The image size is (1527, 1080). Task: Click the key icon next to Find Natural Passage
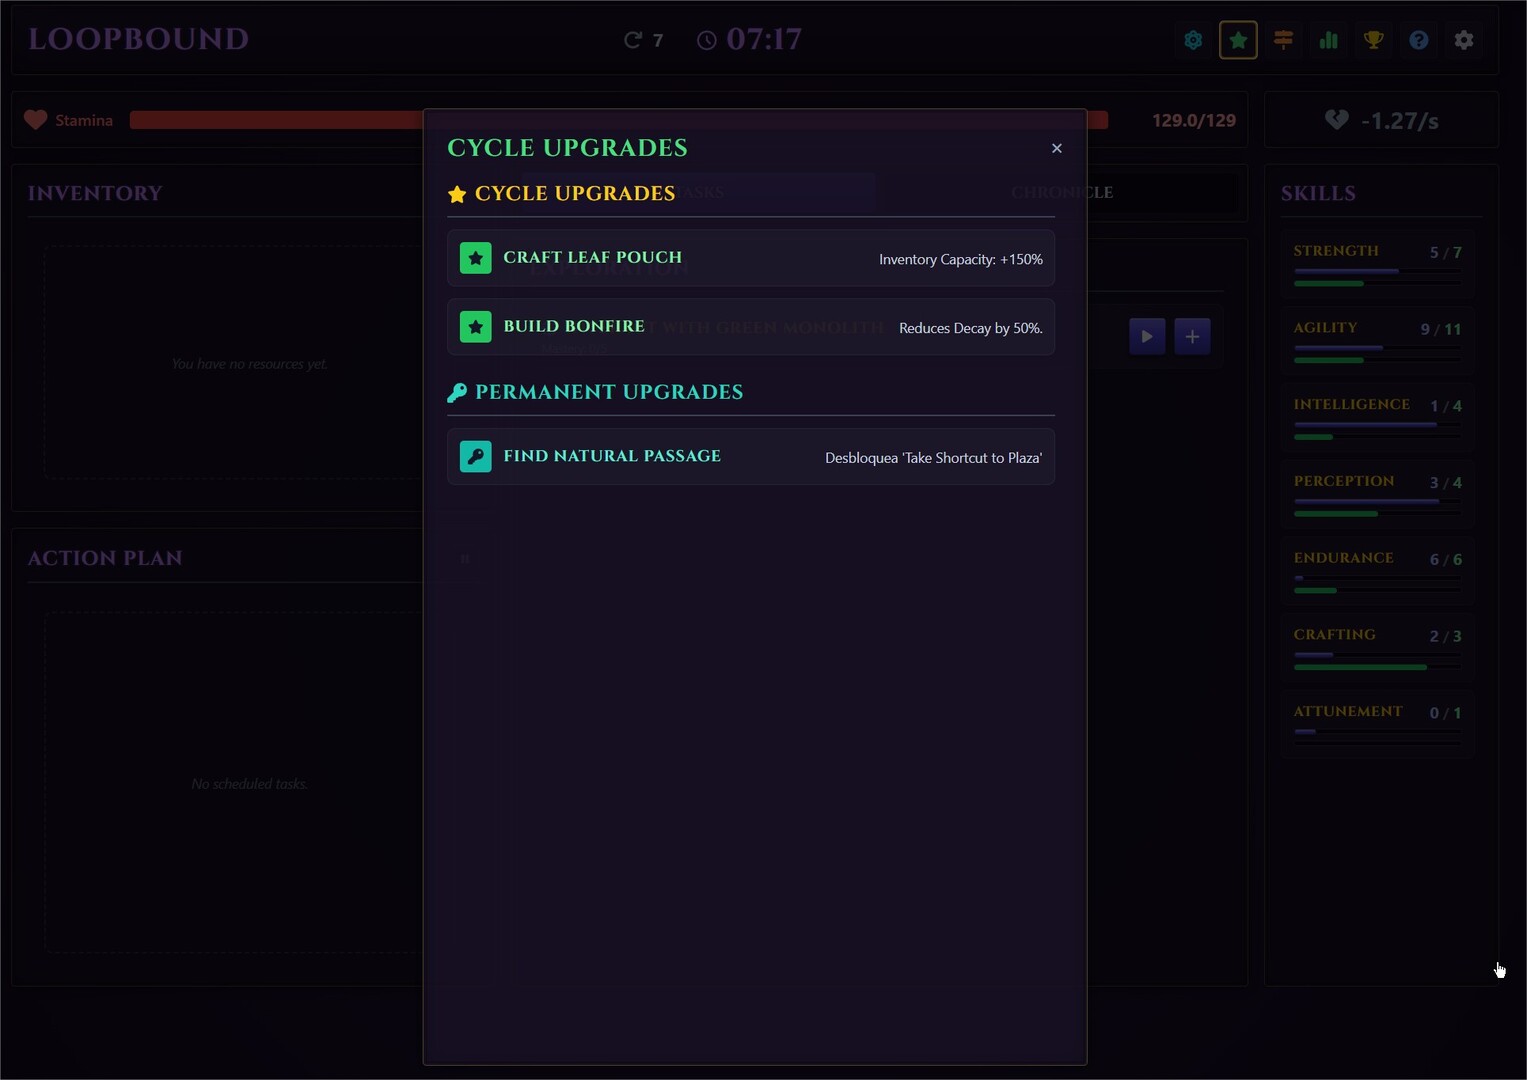475,456
